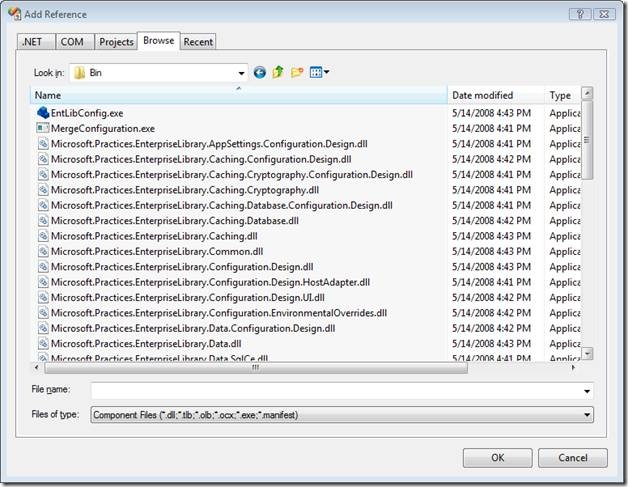This screenshot has width=628, height=487.
Task: Confirm with the OK button
Action: [497, 458]
